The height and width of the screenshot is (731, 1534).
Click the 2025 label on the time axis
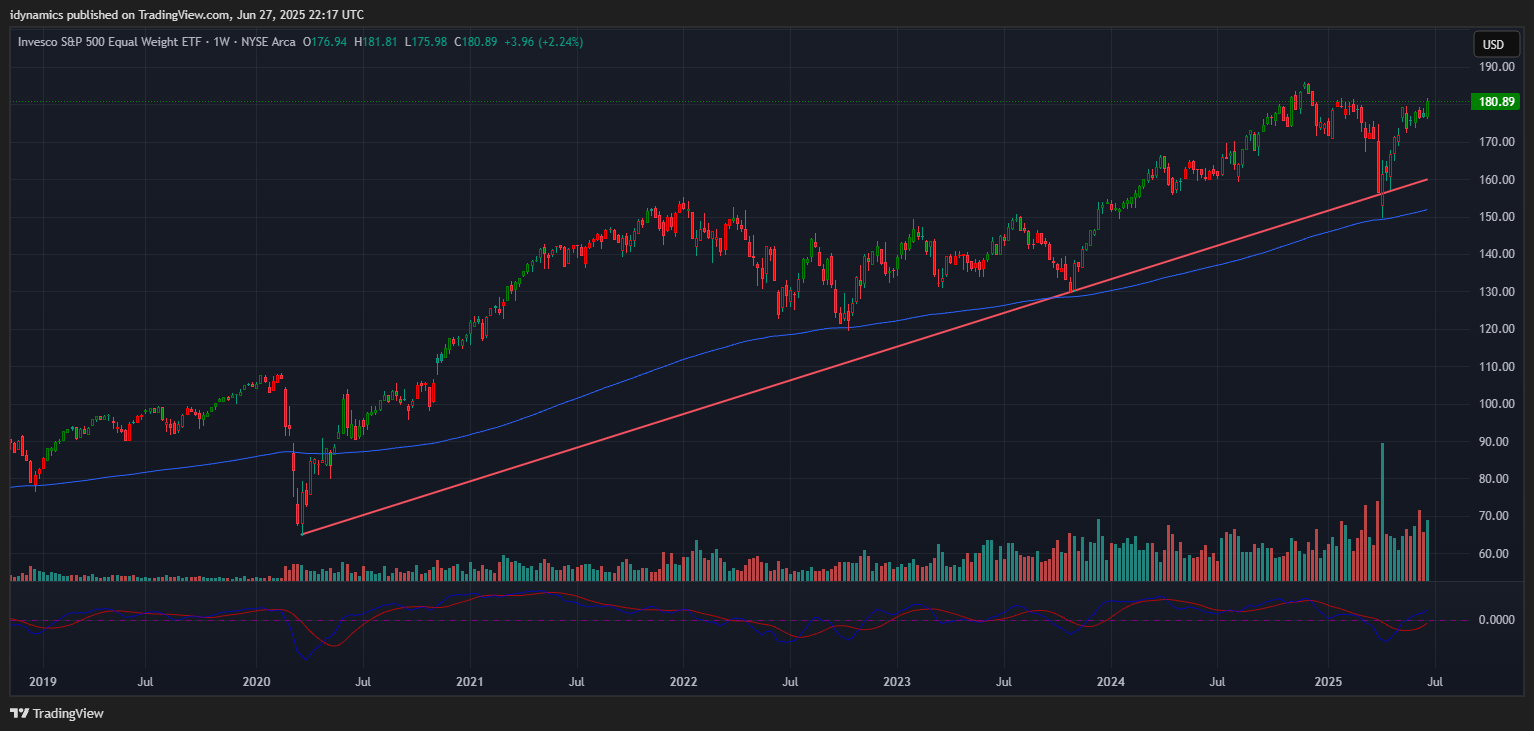(x=1328, y=682)
